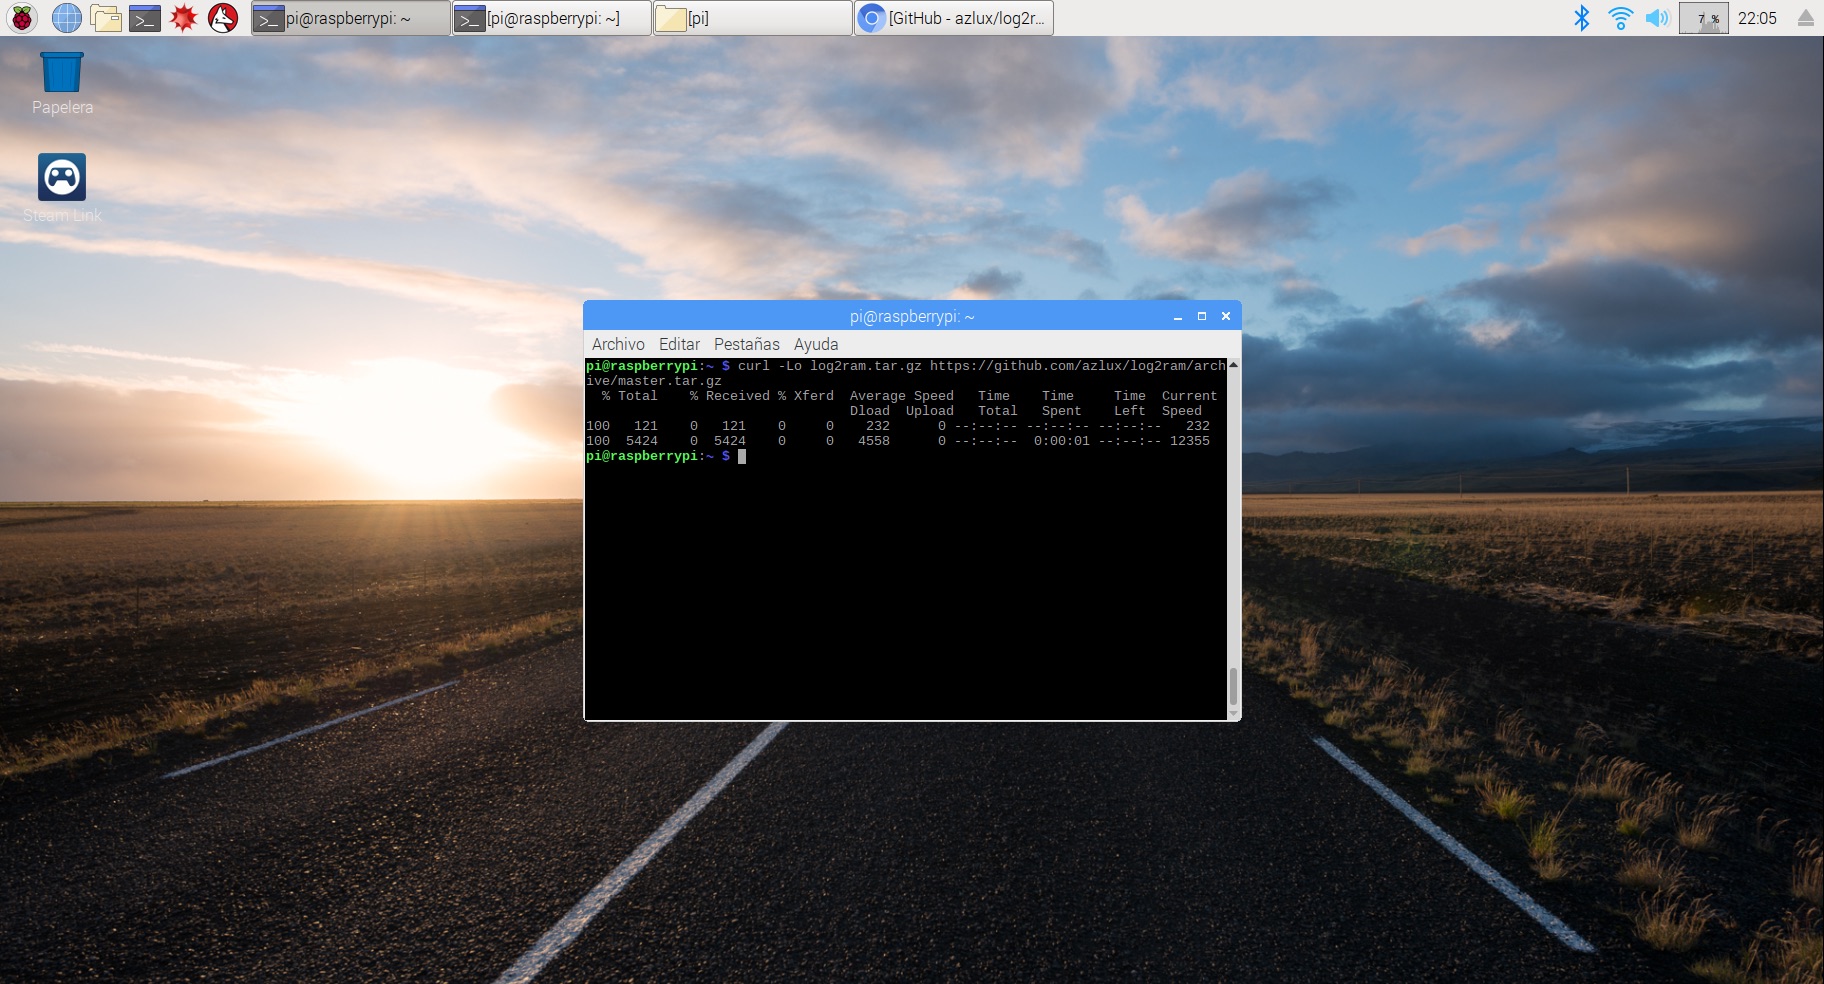The width and height of the screenshot is (1824, 984).
Task: Open the Mathematica launcher icon
Action: click(184, 18)
